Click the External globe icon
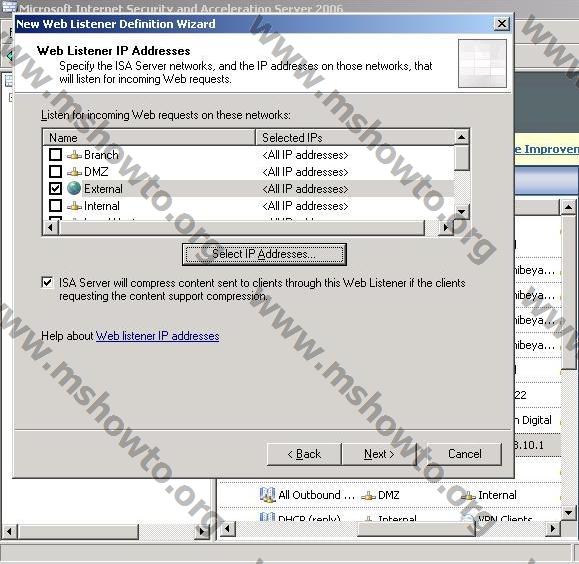This screenshot has height=564, width=579. coord(74,188)
